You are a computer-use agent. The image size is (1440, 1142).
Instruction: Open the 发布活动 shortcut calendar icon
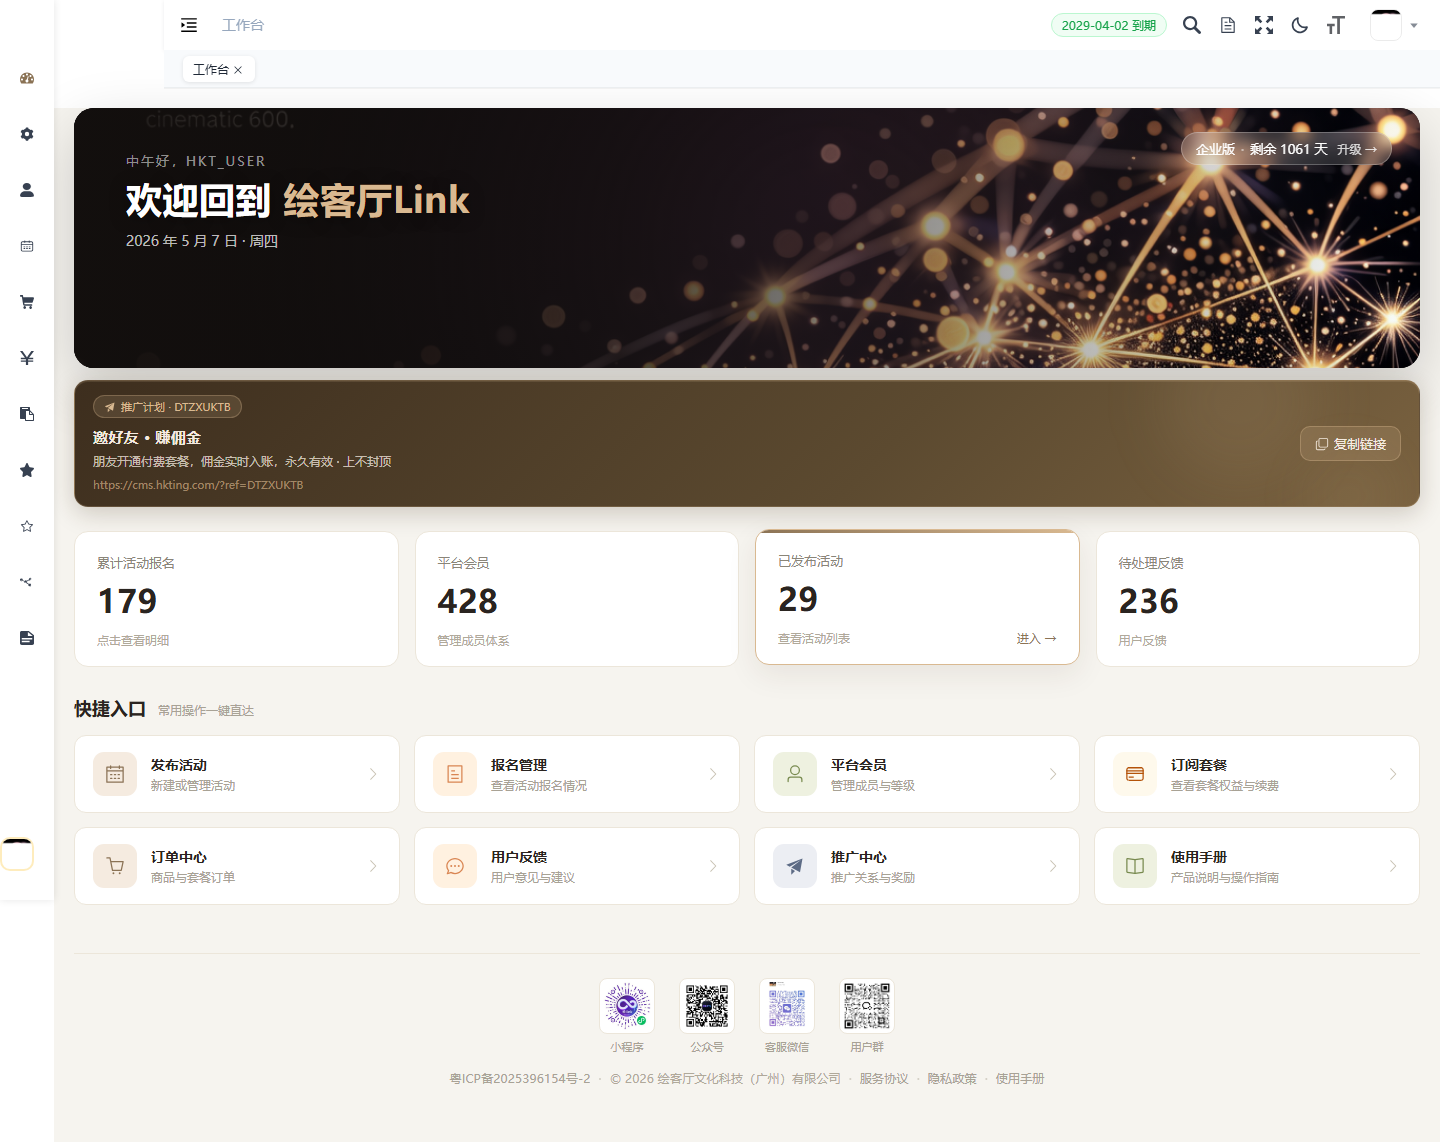(115, 774)
